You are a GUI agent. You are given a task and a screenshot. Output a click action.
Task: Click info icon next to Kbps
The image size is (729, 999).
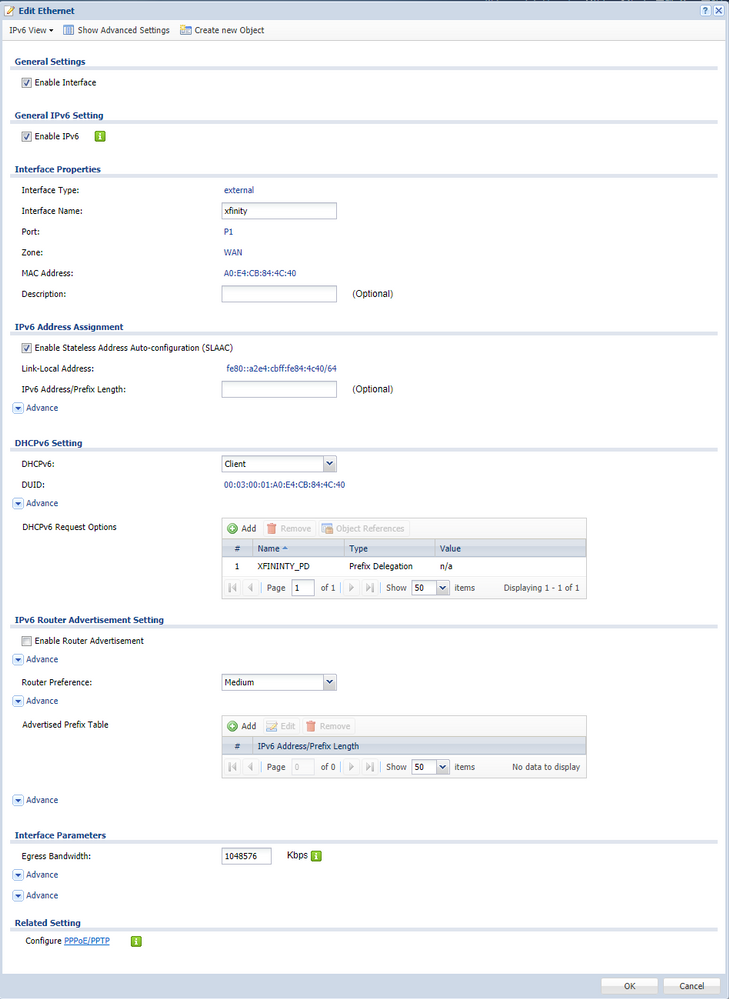click(x=316, y=856)
